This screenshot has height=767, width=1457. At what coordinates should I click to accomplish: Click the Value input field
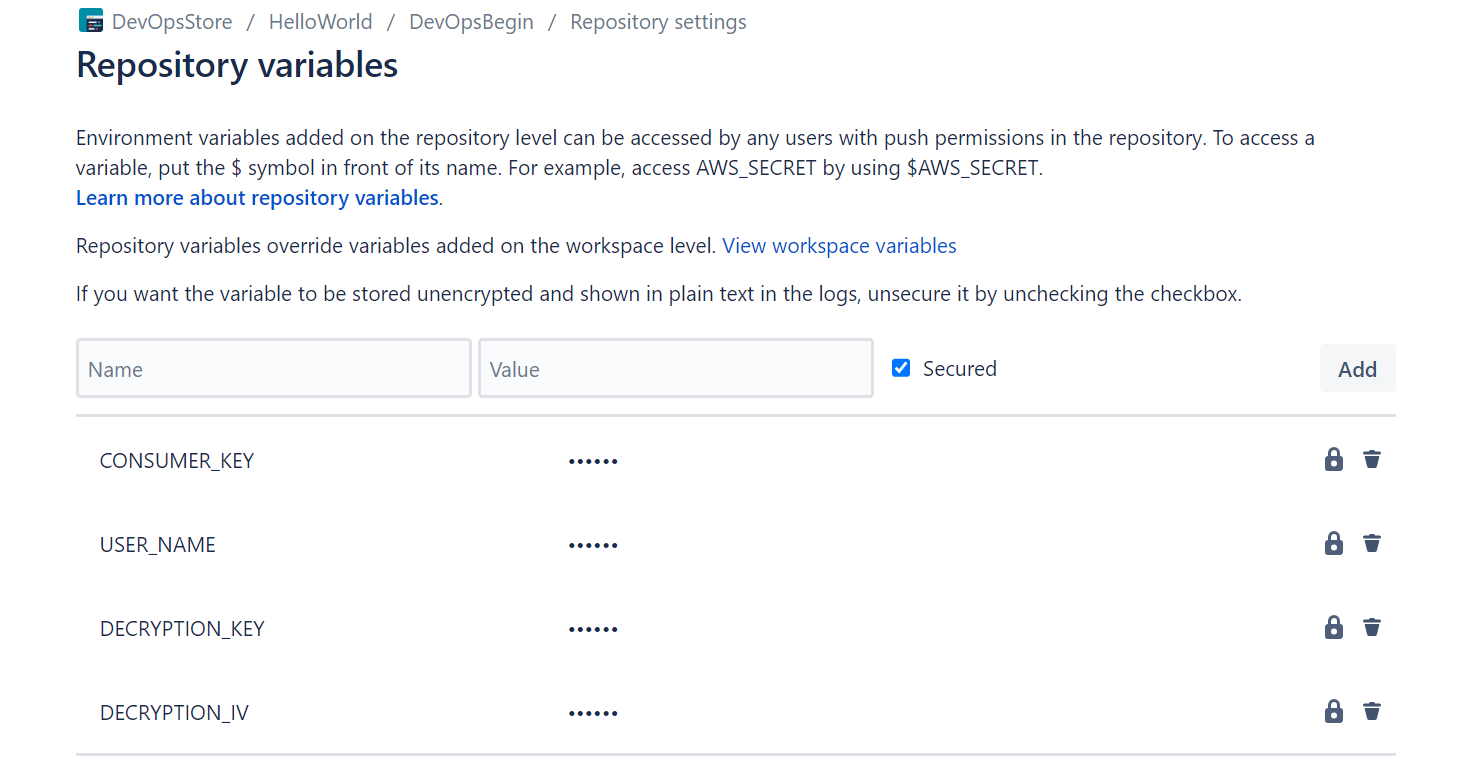[675, 368]
